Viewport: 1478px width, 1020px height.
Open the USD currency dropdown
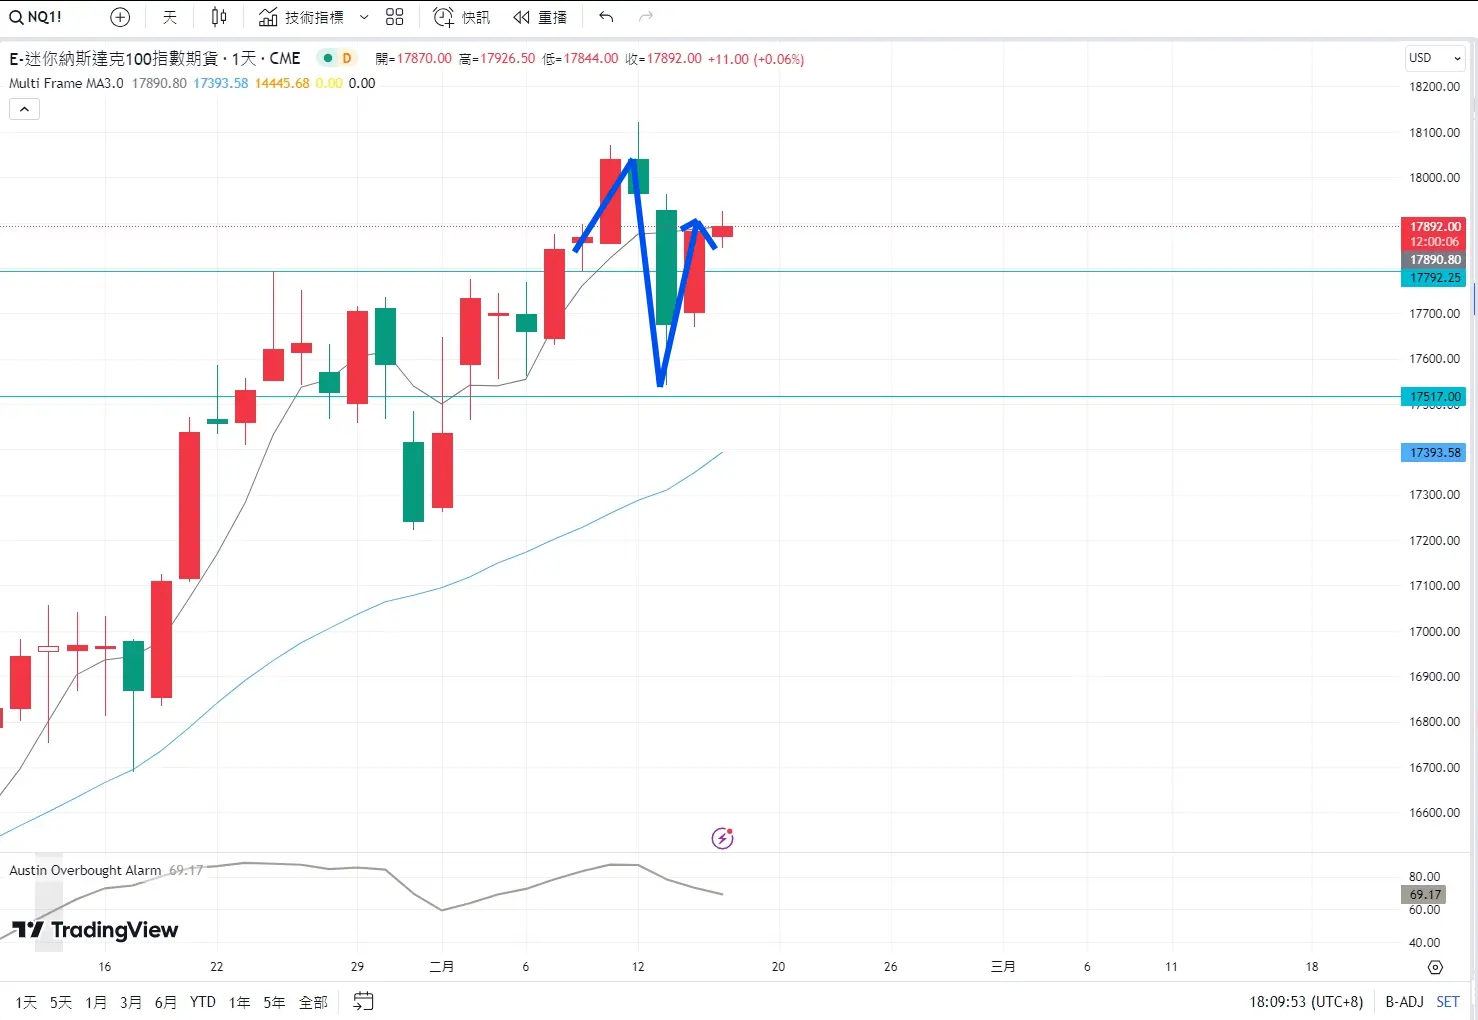point(1435,58)
